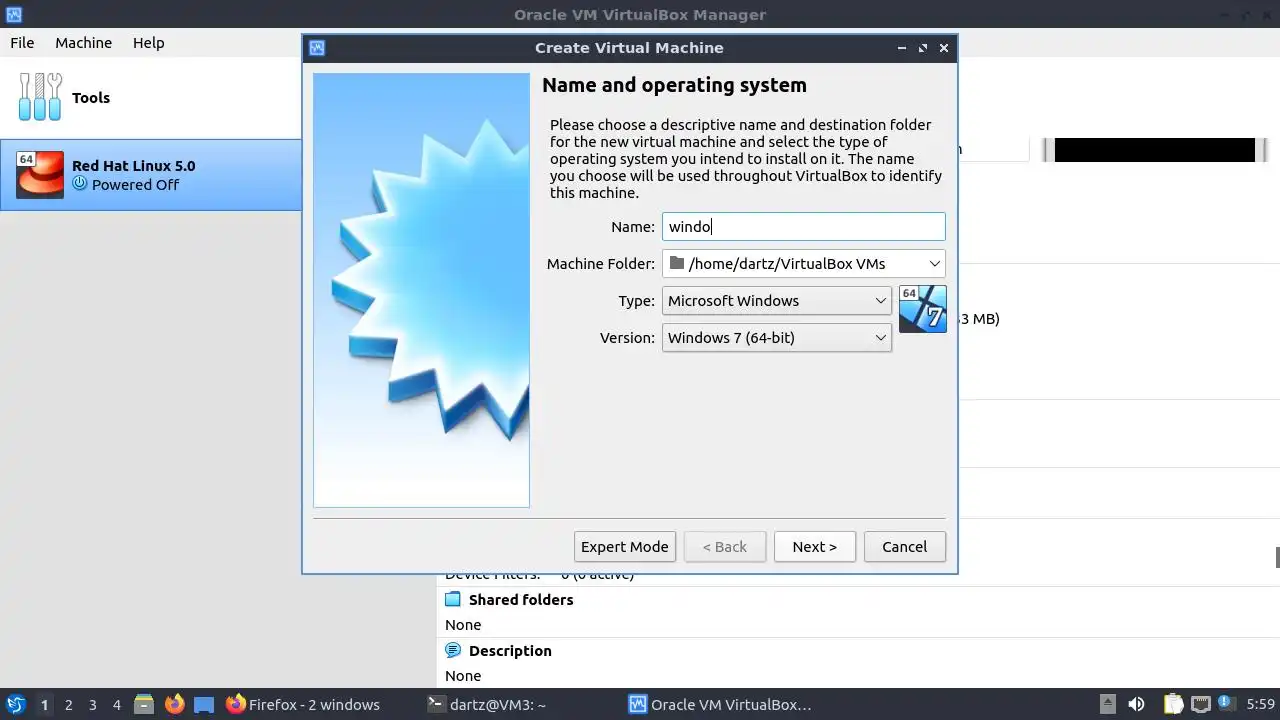Close the Create Virtual Machine dialog
The width and height of the screenshot is (1280, 720).
tap(943, 47)
